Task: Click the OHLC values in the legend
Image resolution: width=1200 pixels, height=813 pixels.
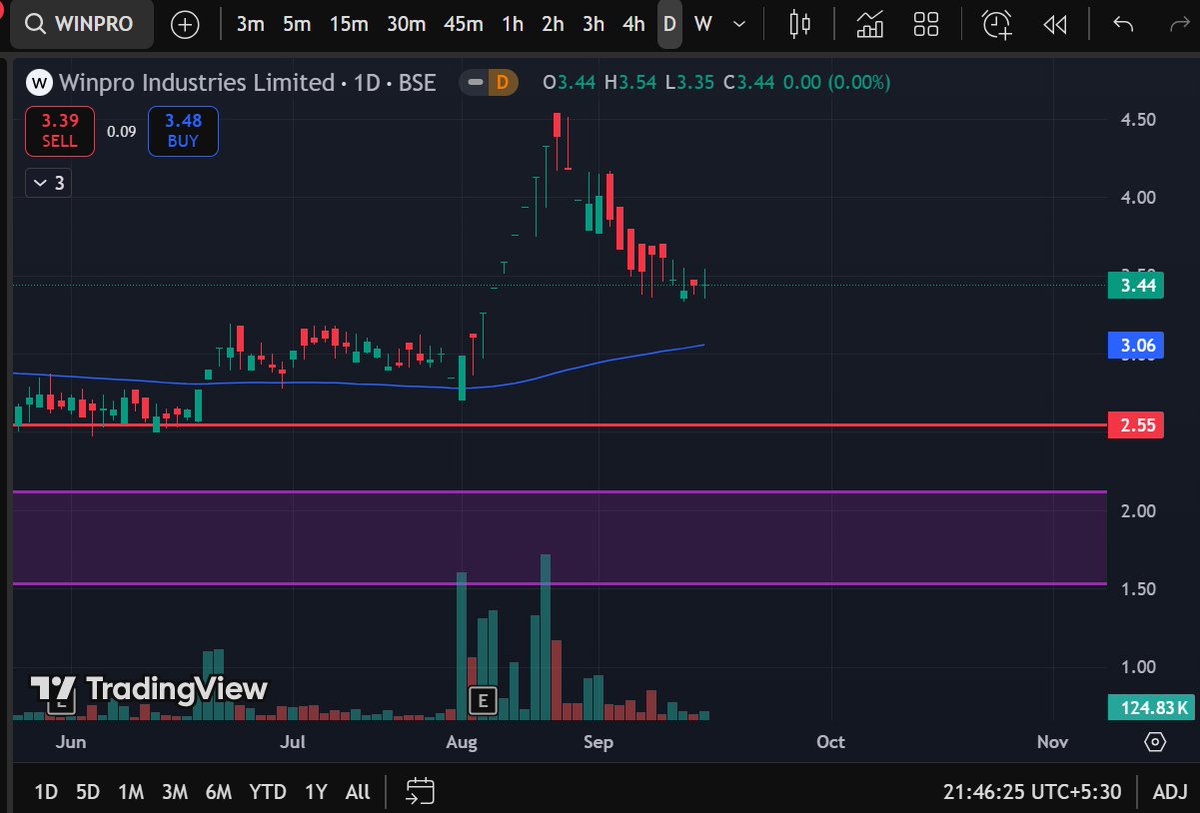Action: [716, 82]
